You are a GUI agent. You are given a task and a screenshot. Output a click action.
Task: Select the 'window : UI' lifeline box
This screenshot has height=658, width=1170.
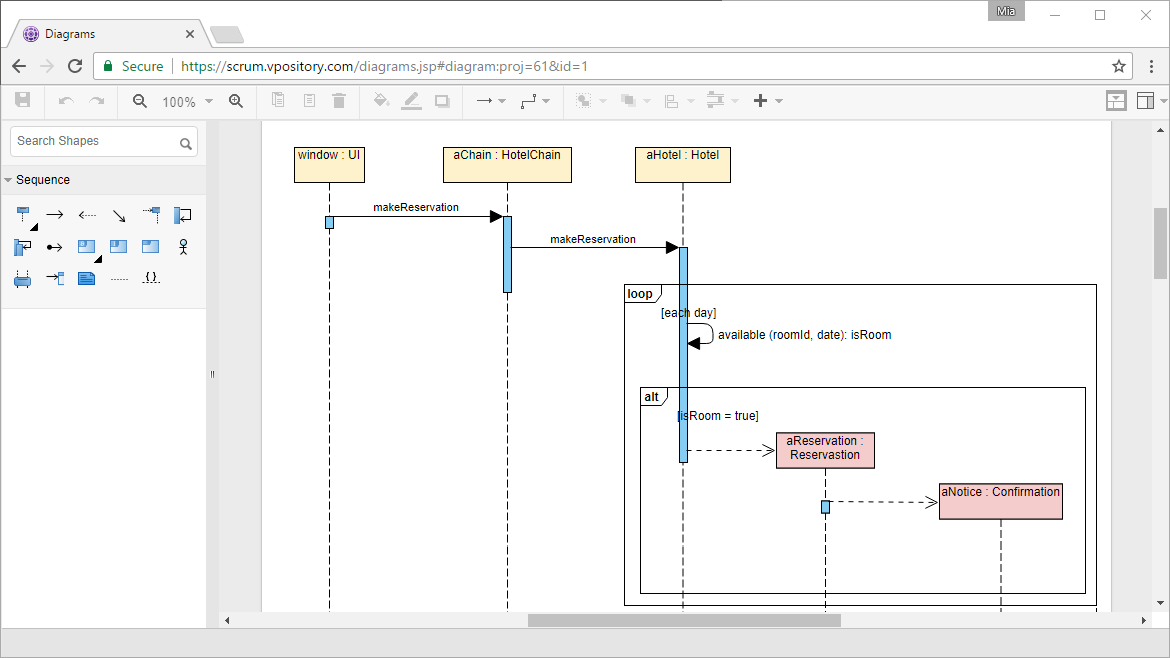[329, 165]
